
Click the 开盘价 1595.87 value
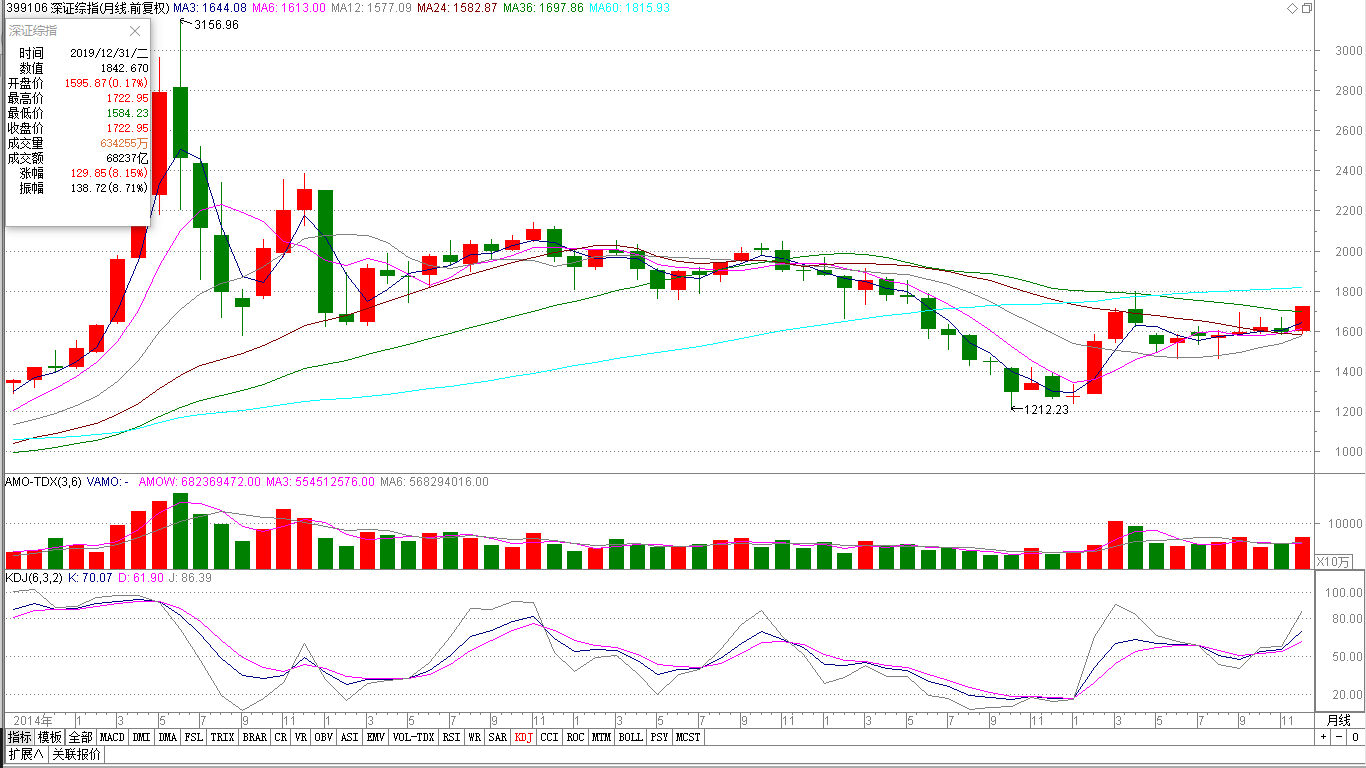106,83
